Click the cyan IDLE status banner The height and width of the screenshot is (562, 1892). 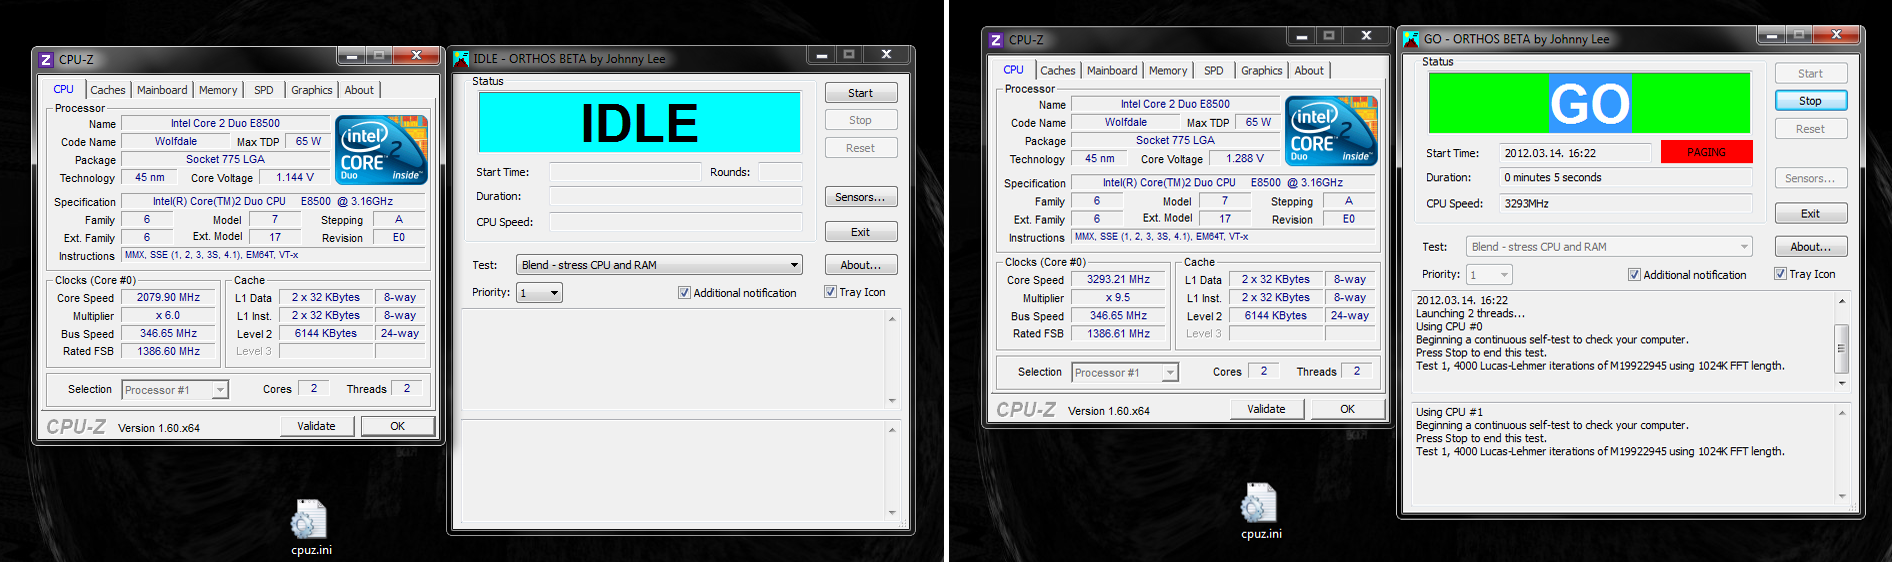pyautogui.click(x=640, y=122)
